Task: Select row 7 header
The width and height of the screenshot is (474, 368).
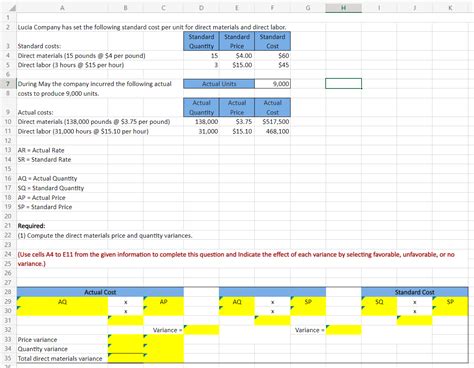Action: tap(8, 84)
